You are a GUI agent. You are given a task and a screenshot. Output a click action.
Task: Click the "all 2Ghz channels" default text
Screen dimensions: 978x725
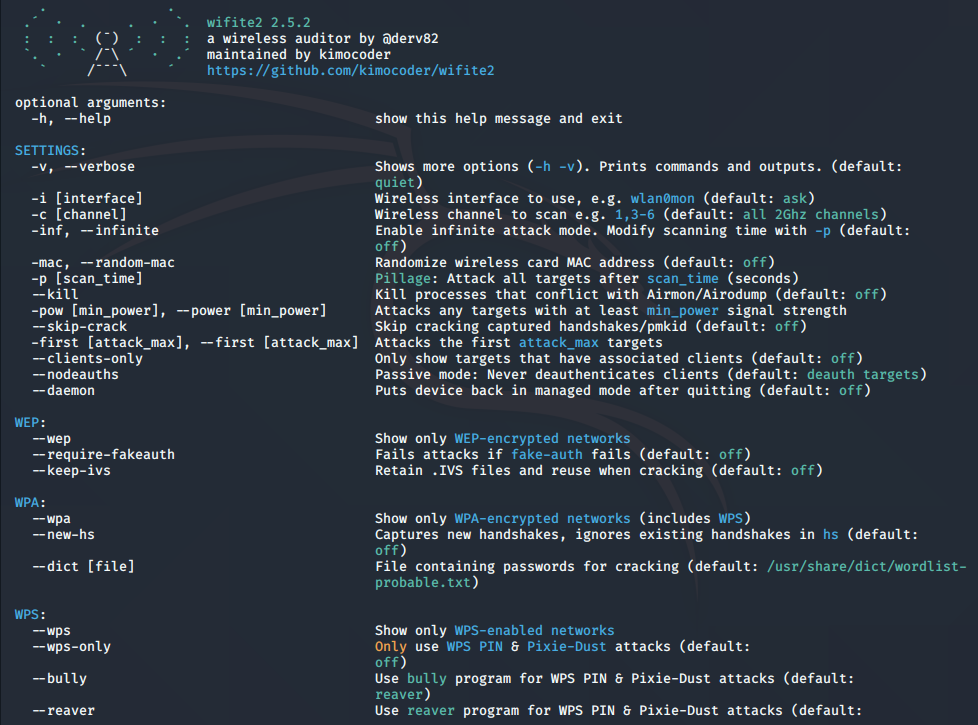pos(810,215)
